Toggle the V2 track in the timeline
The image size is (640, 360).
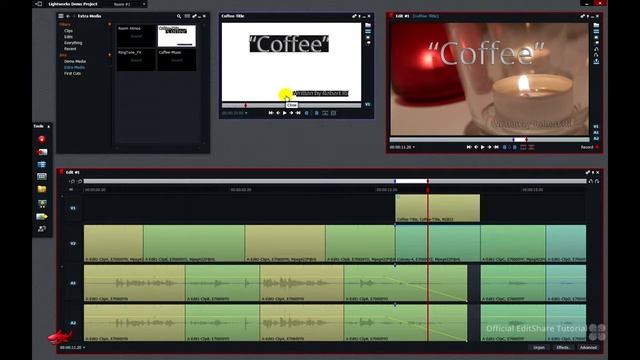[73, 244]
